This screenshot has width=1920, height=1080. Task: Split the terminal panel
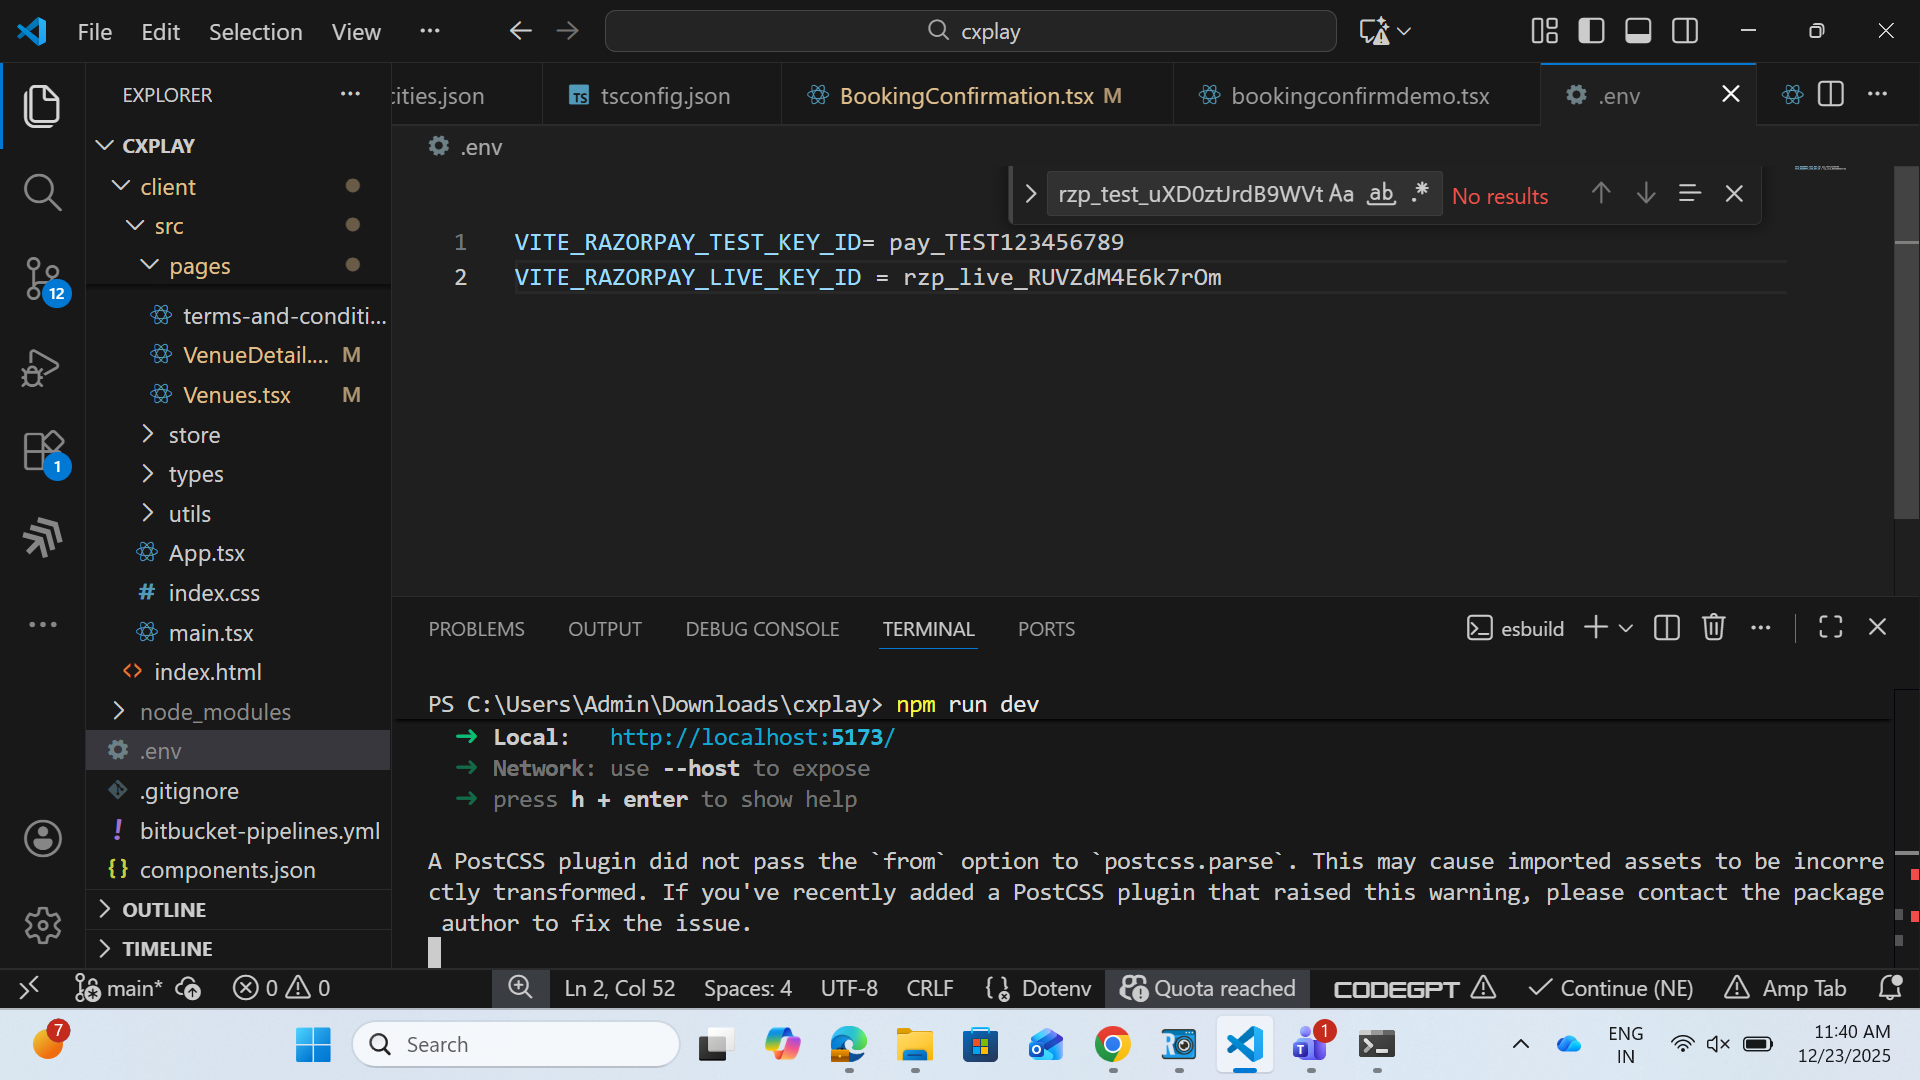tap(1666, 627)
